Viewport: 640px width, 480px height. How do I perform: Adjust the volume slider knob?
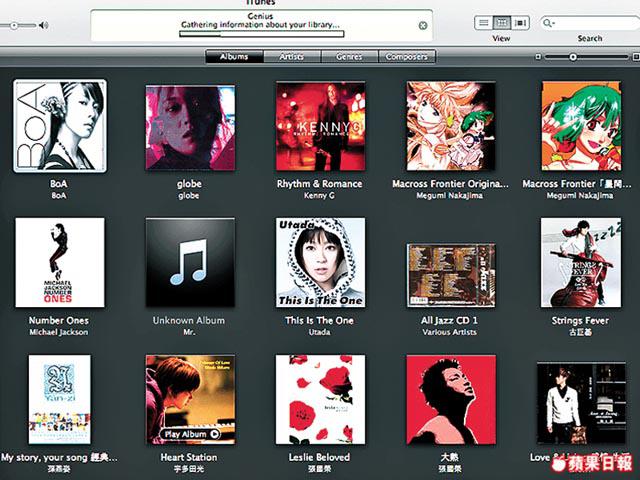pyautogui.click(x=14, y=26)
